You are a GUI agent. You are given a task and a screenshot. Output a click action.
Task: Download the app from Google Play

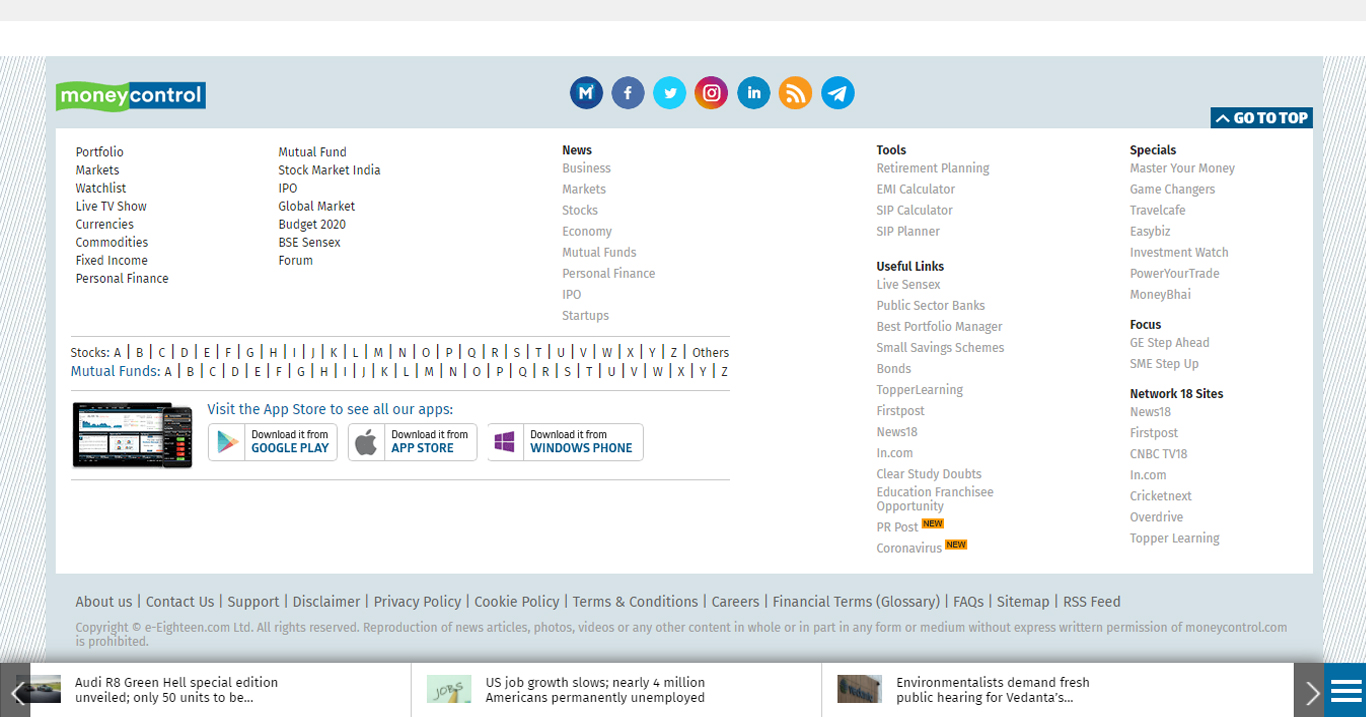273,442
